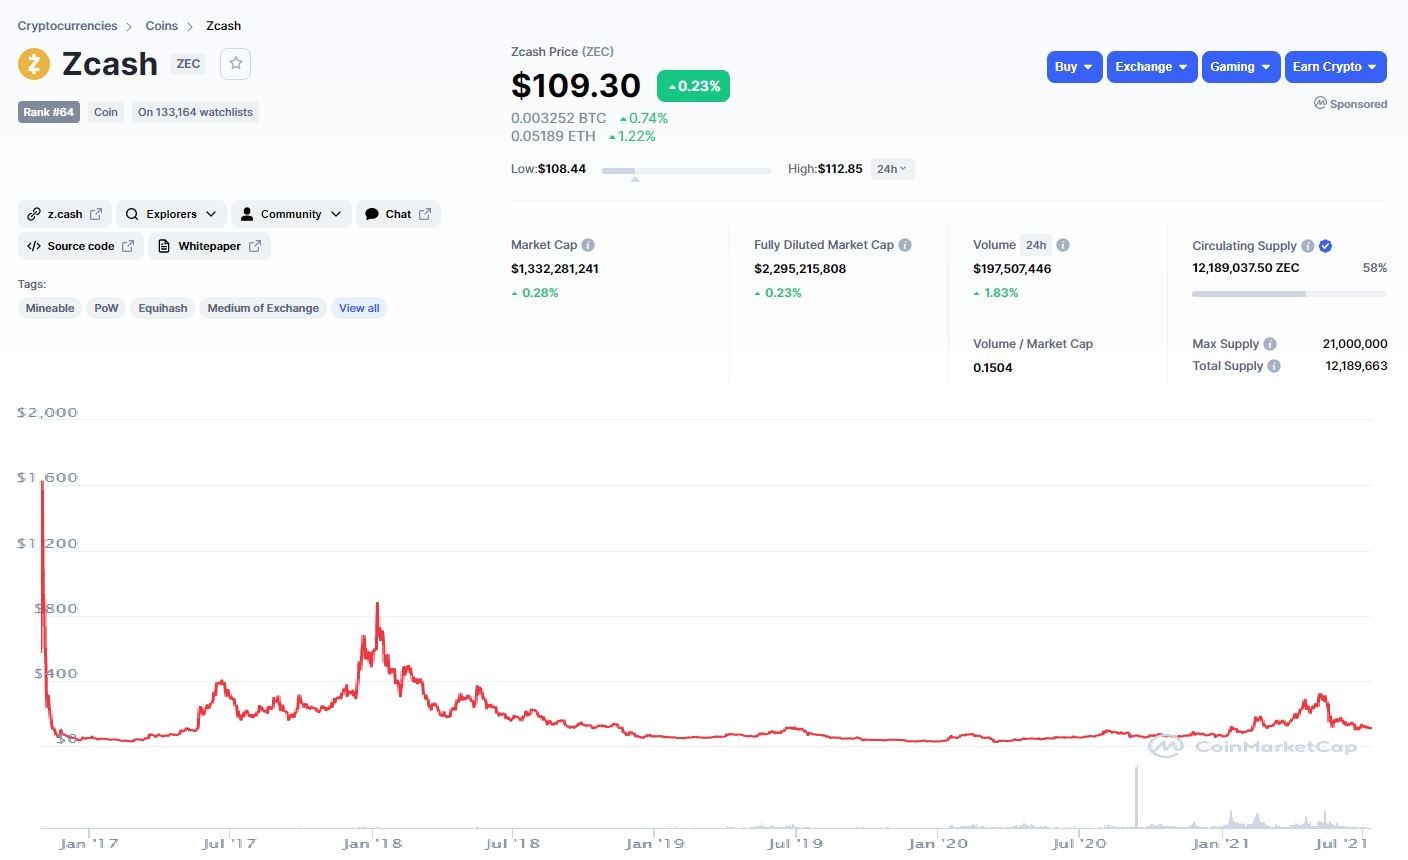Open the Earn Crypto dropdown
1408x860 pixels.
pyautogui.click(x=1336, y=67)
